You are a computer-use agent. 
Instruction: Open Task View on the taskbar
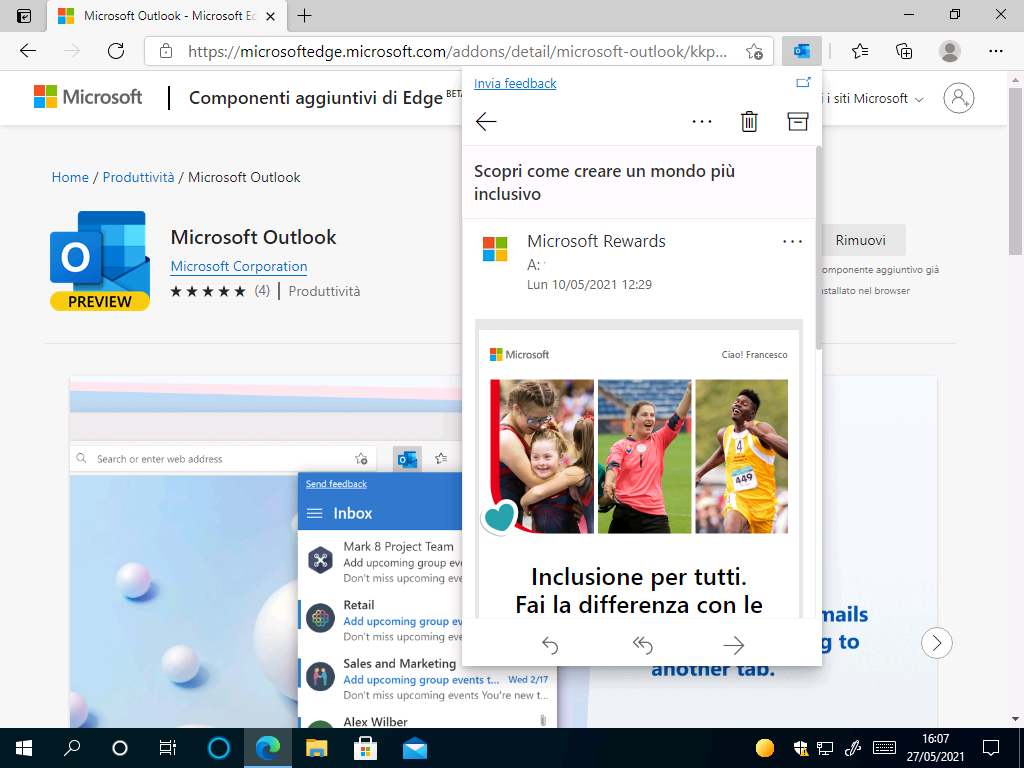tap(168, 748)
